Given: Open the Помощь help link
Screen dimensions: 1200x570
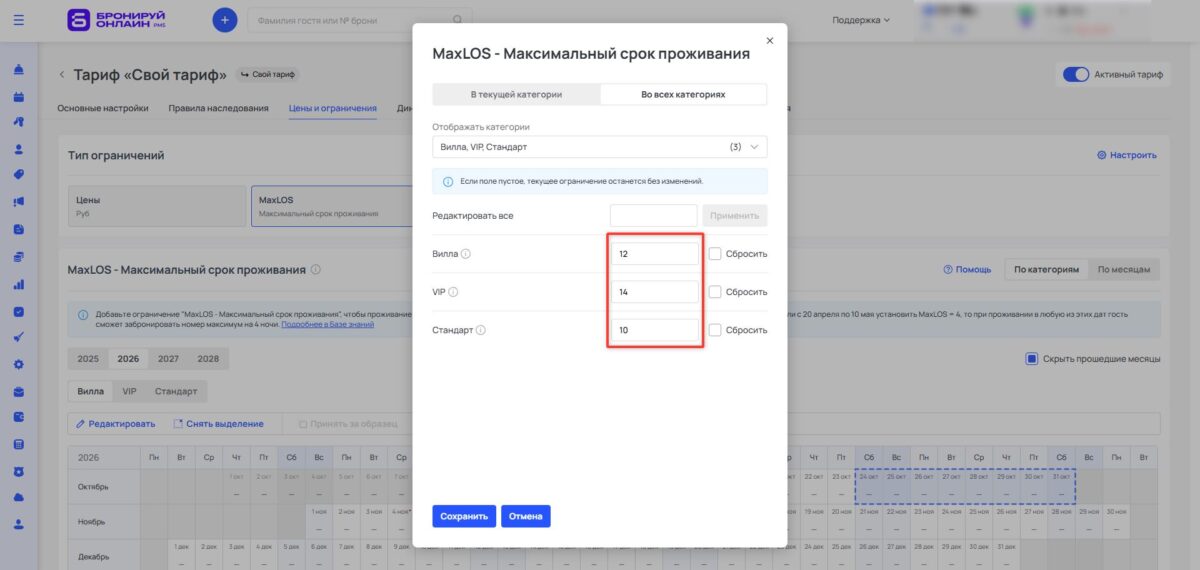Looking at the screenshot, I should click(x=967, y=270).
